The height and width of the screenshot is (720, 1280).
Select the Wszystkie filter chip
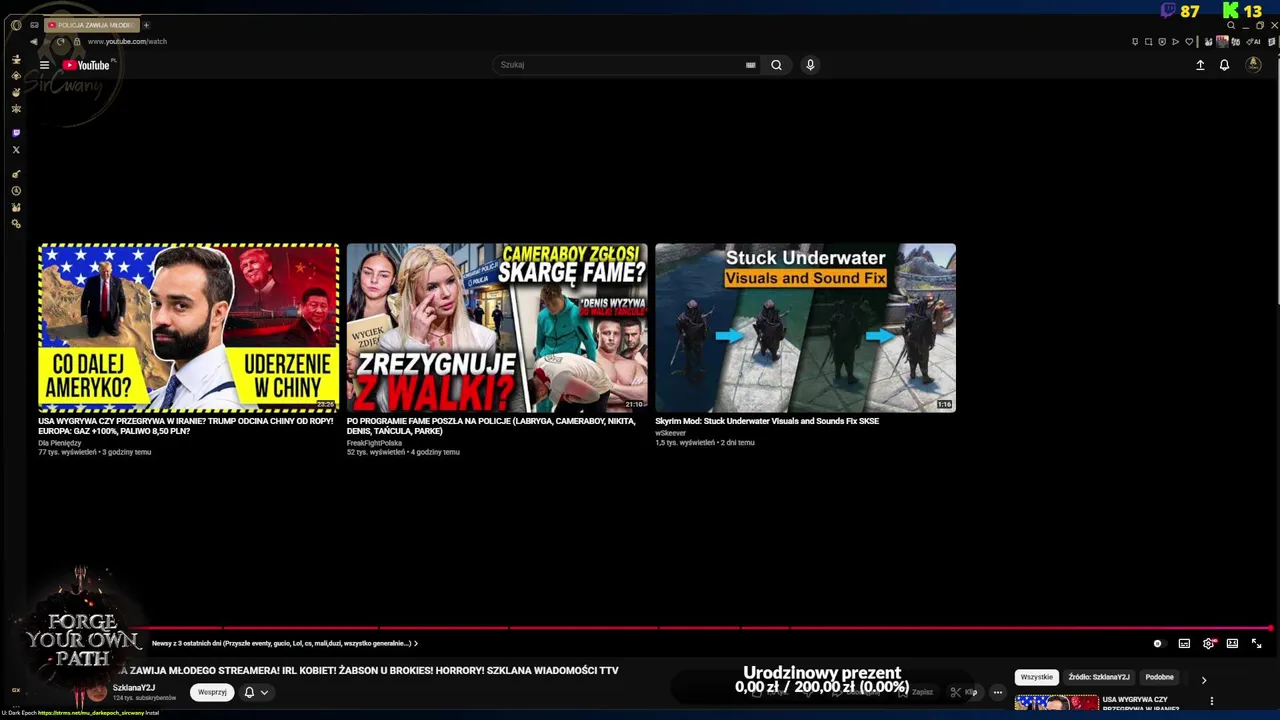(1037, 677)
